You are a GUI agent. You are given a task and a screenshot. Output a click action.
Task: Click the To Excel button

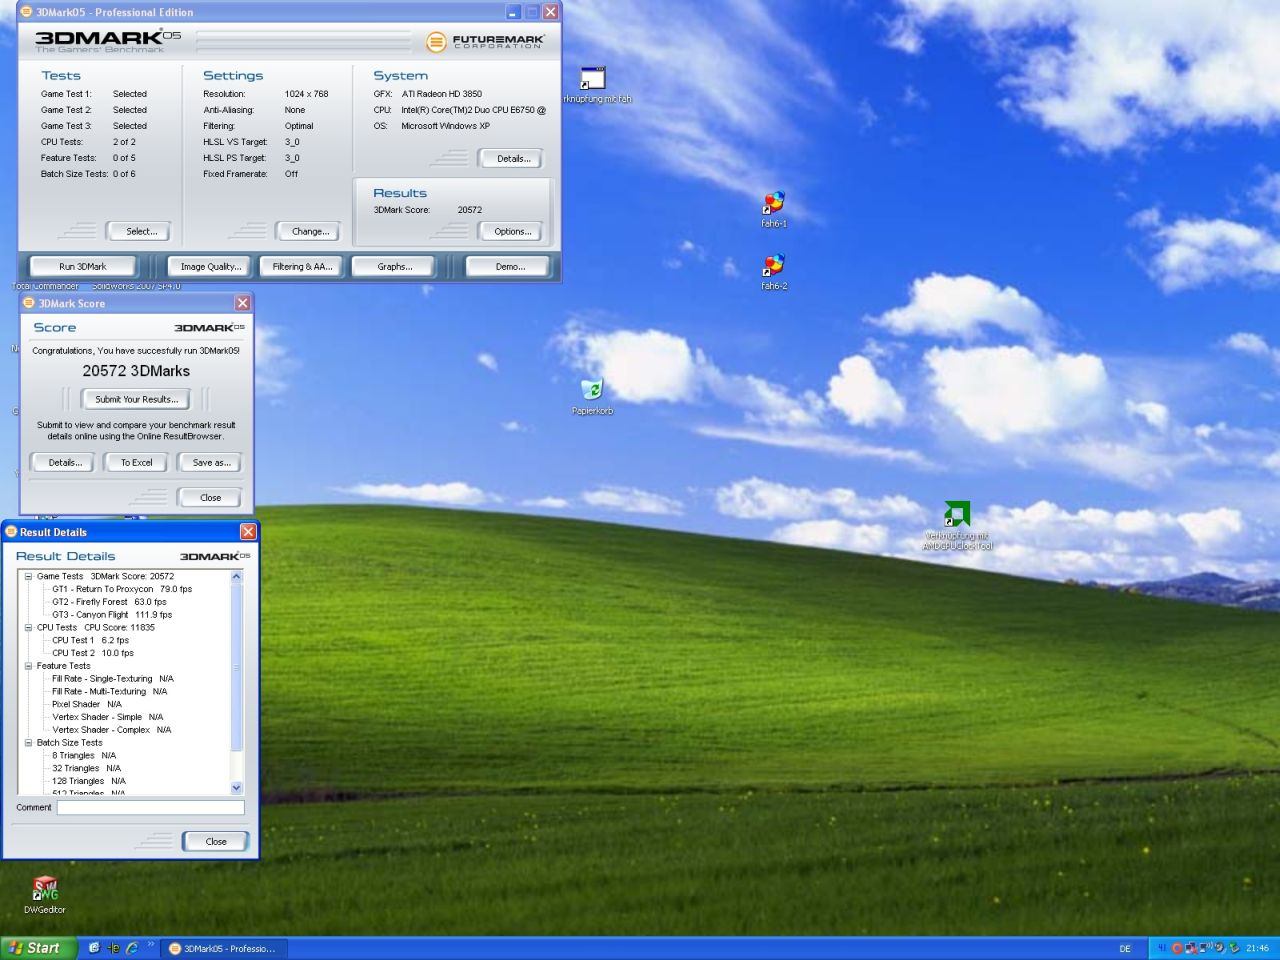pos(136,463)
